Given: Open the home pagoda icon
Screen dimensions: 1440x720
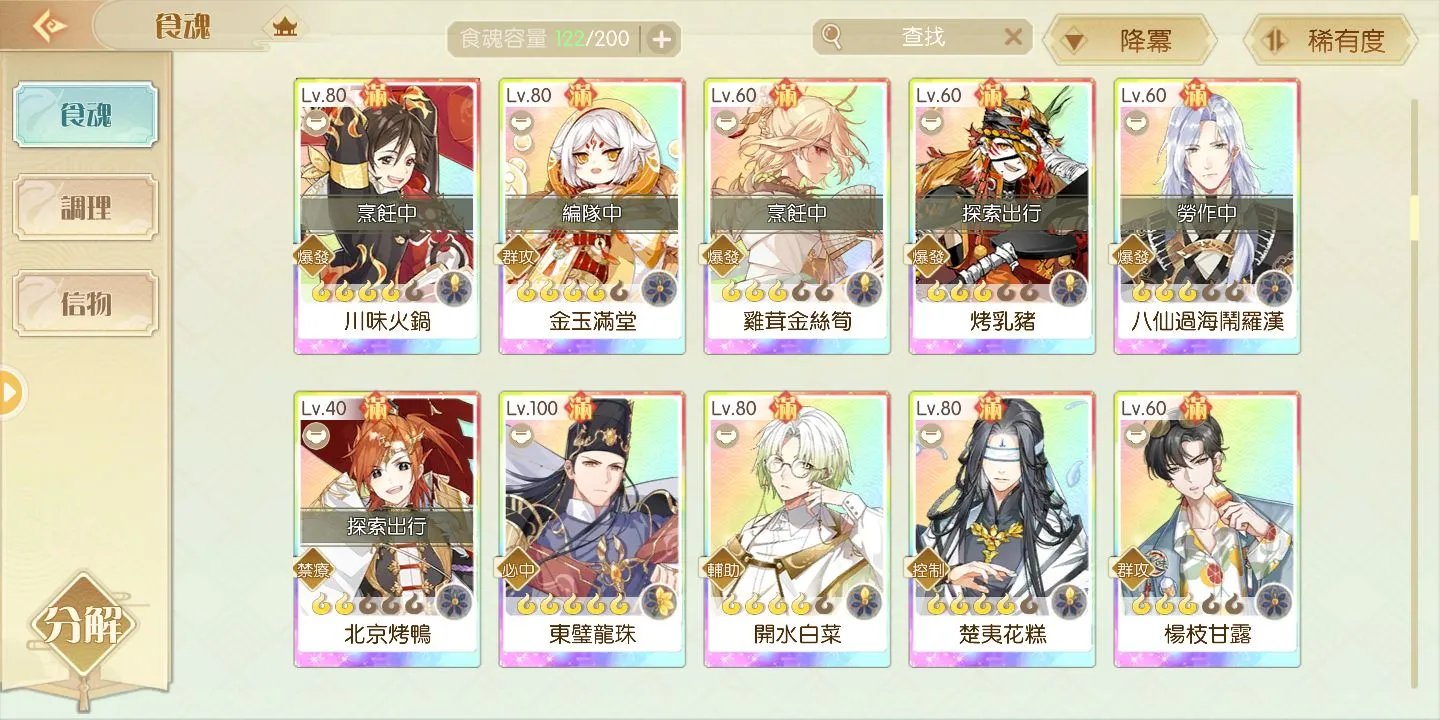Looking at the screenshot, I should click(285, 28).
